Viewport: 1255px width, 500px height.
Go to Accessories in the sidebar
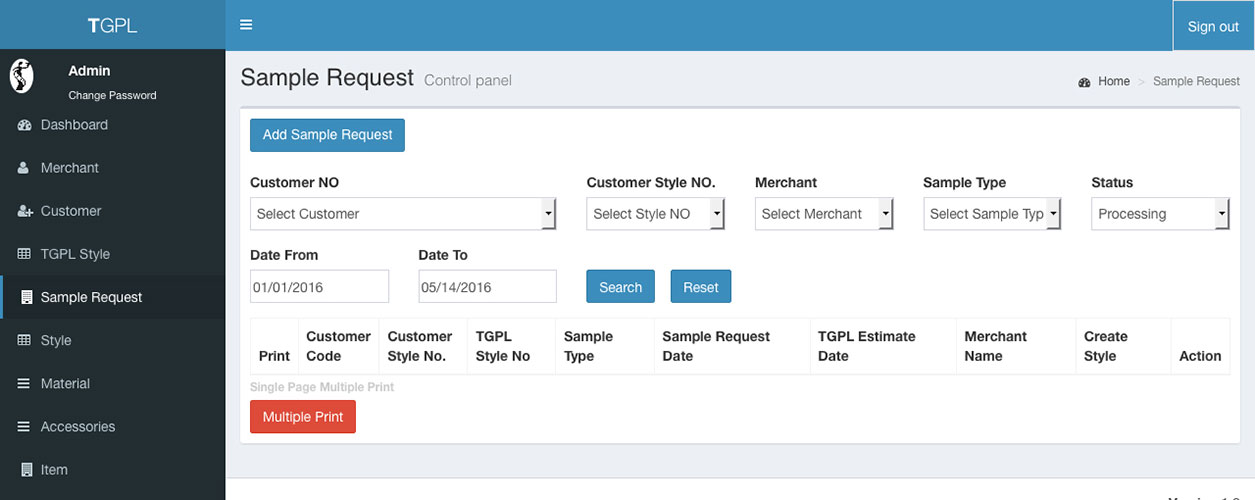pyautogui.click(x=77, y=427)
